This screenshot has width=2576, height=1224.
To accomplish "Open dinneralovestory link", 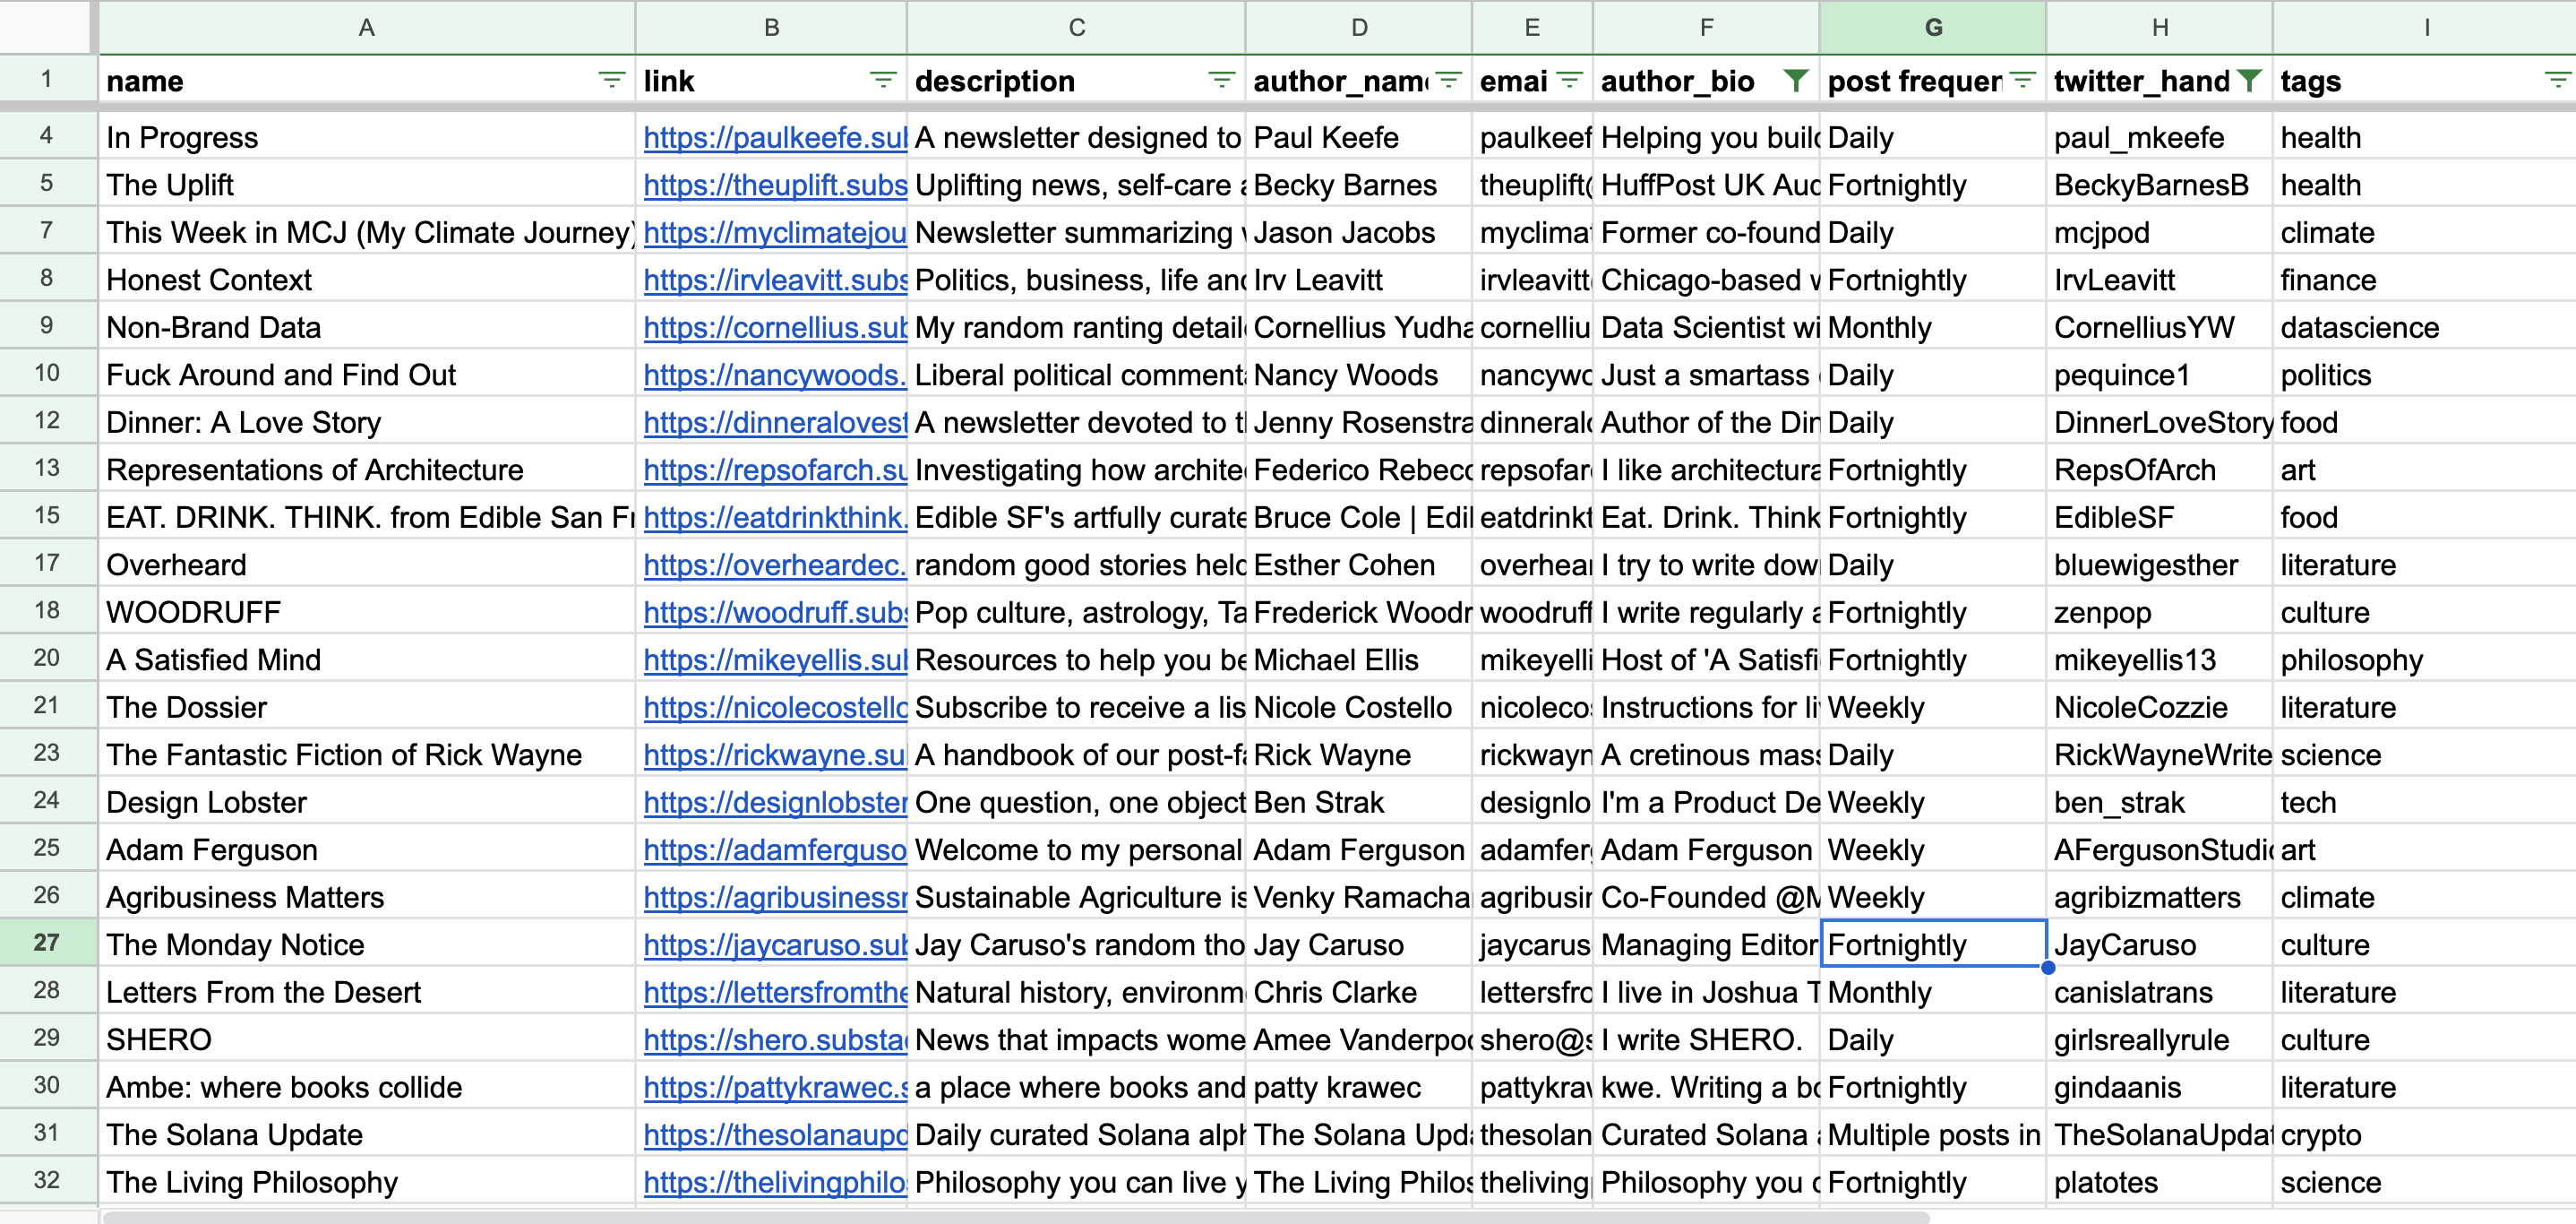I will point(774,422).
